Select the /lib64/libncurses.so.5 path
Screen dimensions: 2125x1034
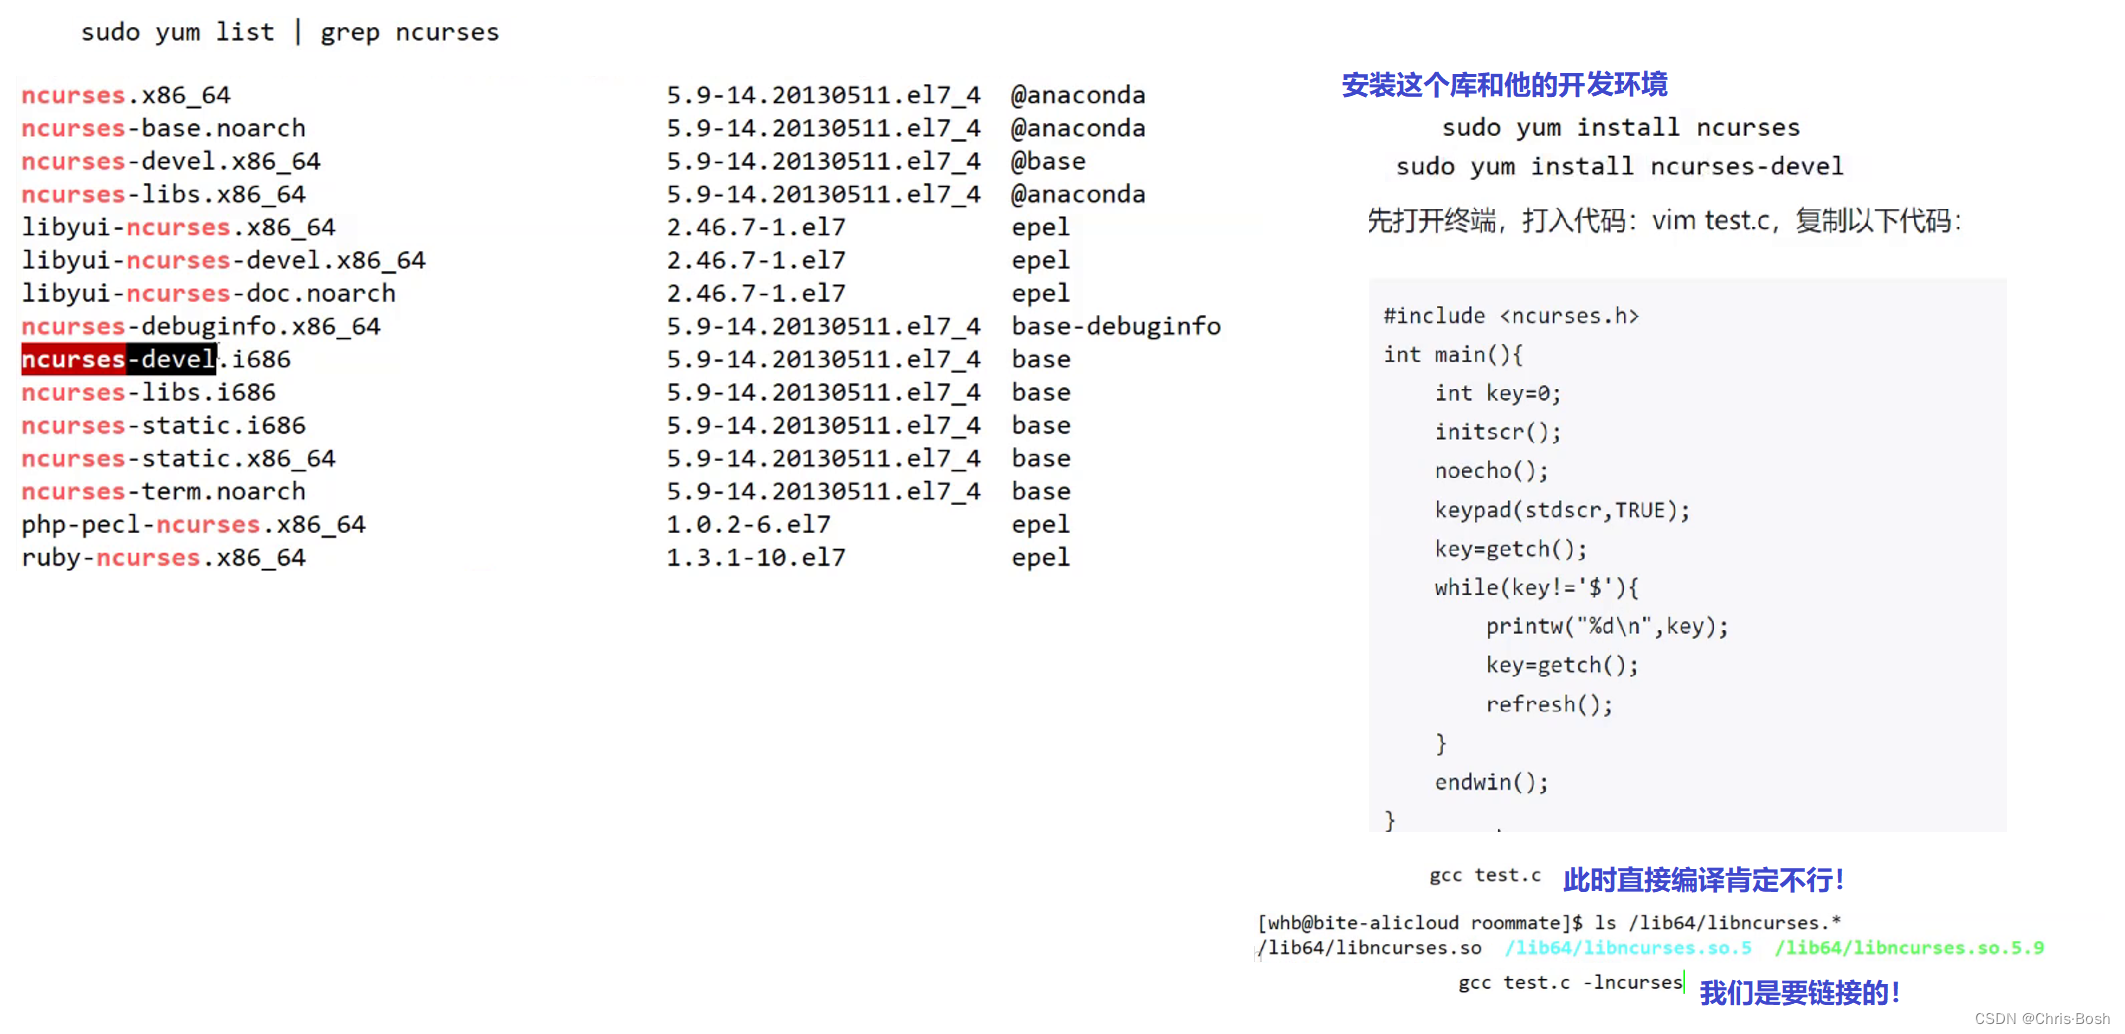click(x=1629, y=948)
